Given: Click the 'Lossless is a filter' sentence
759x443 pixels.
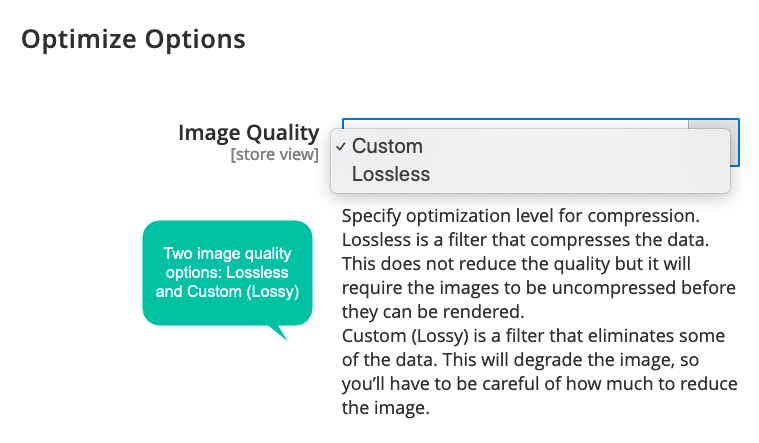Looking at the screenshot, I should click(x=525, y=240).
